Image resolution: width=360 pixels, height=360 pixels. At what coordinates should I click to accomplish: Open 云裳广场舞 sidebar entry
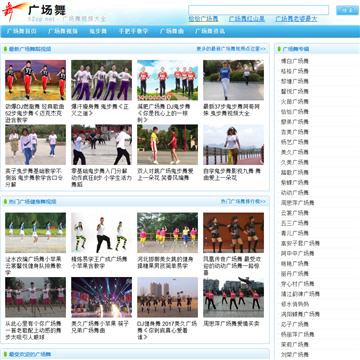click(x=295, y=213)
